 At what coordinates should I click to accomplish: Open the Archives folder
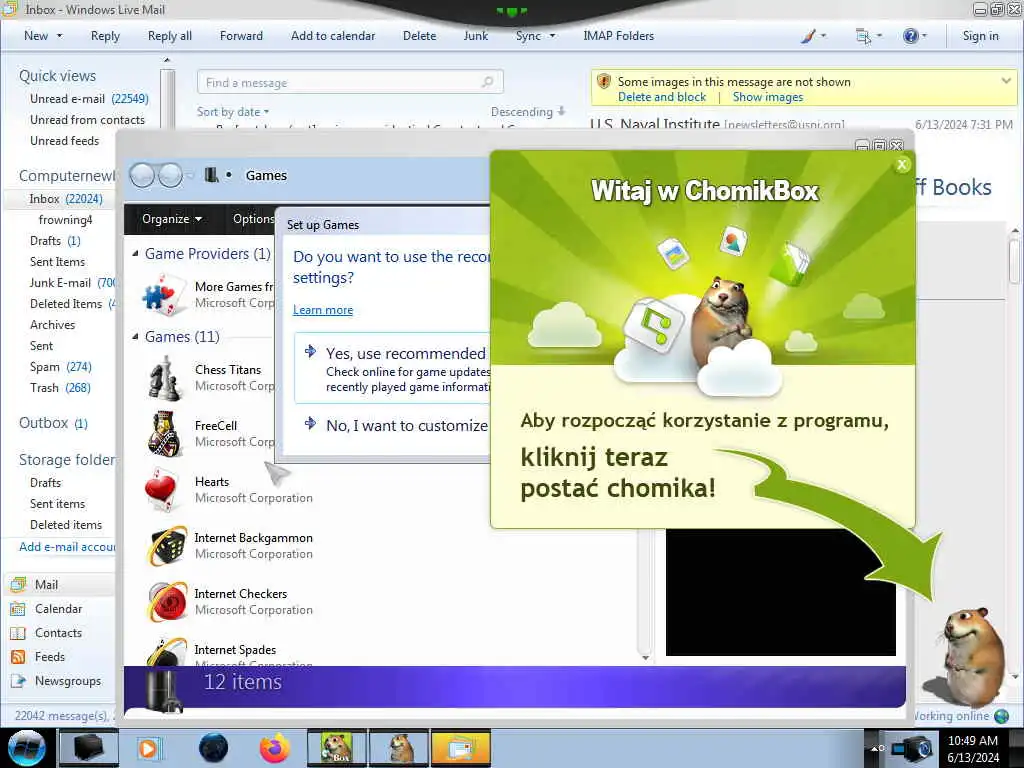tap(52, 325)
